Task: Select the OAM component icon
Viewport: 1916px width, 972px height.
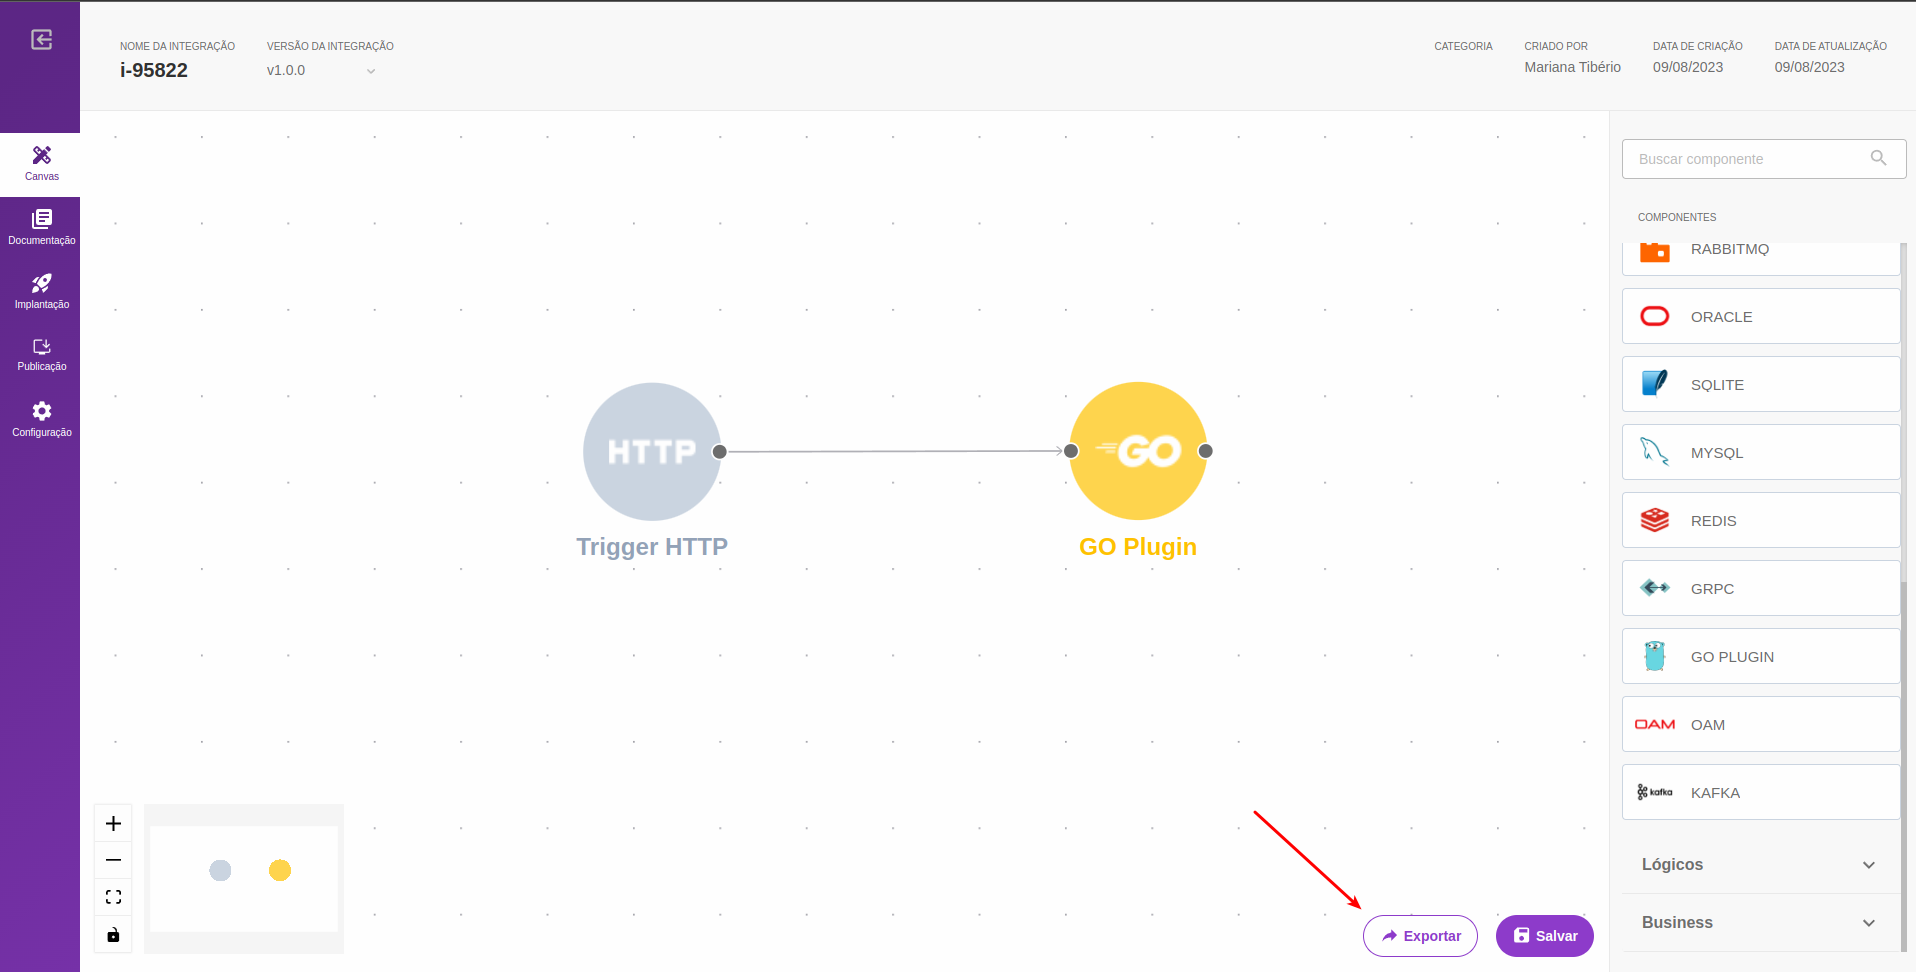Action: 1655,724
